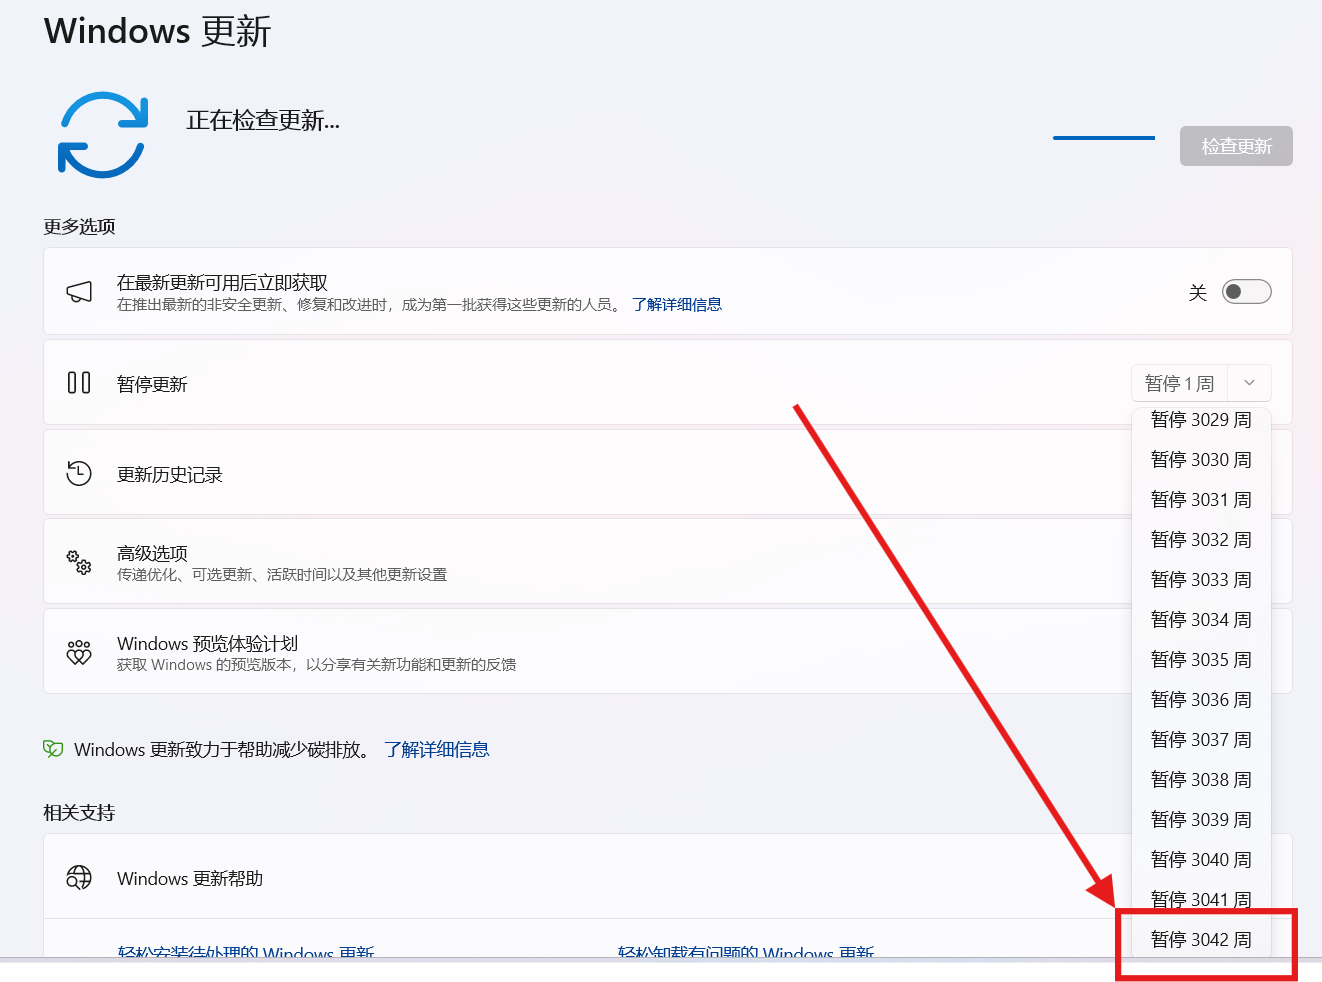Toggle 在最新更新可用后立即获取 switch

[x=1246, y=291]
